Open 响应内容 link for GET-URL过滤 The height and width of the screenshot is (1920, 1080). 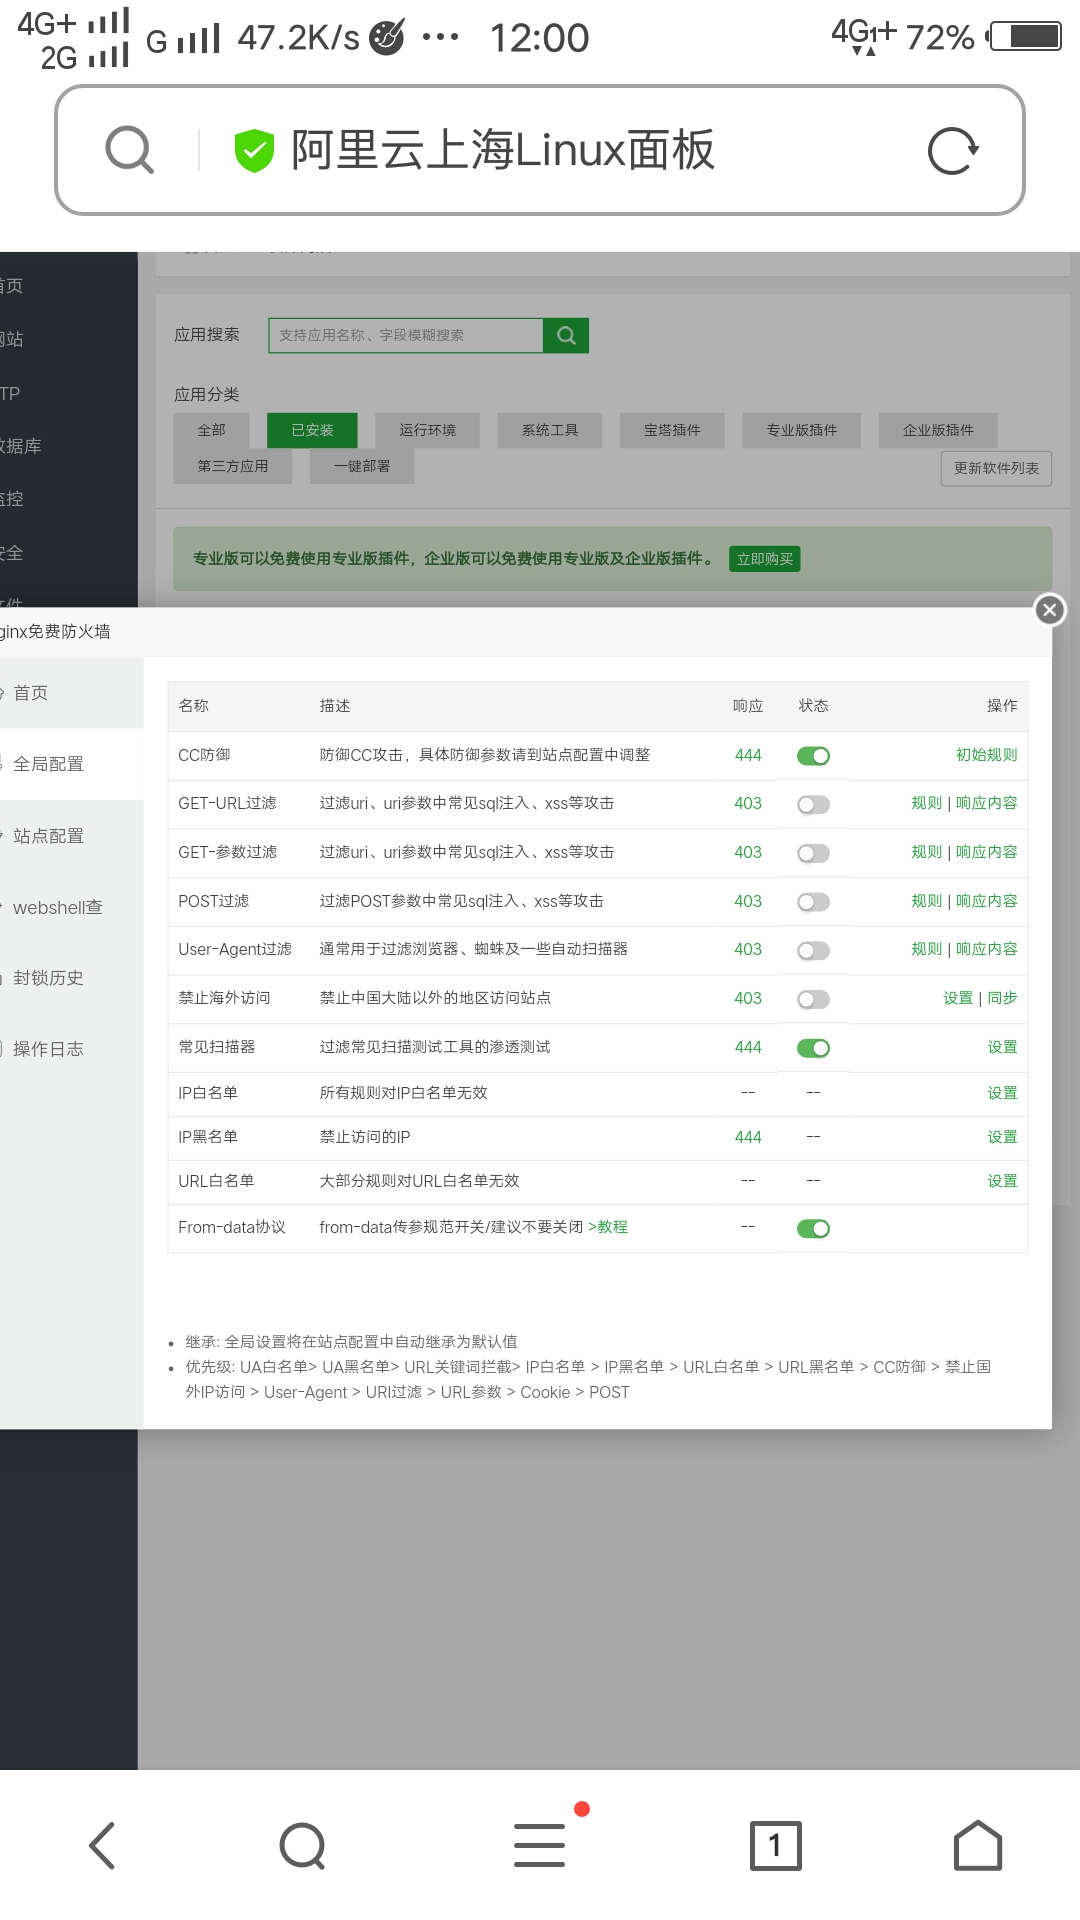(x=986, y=803)
